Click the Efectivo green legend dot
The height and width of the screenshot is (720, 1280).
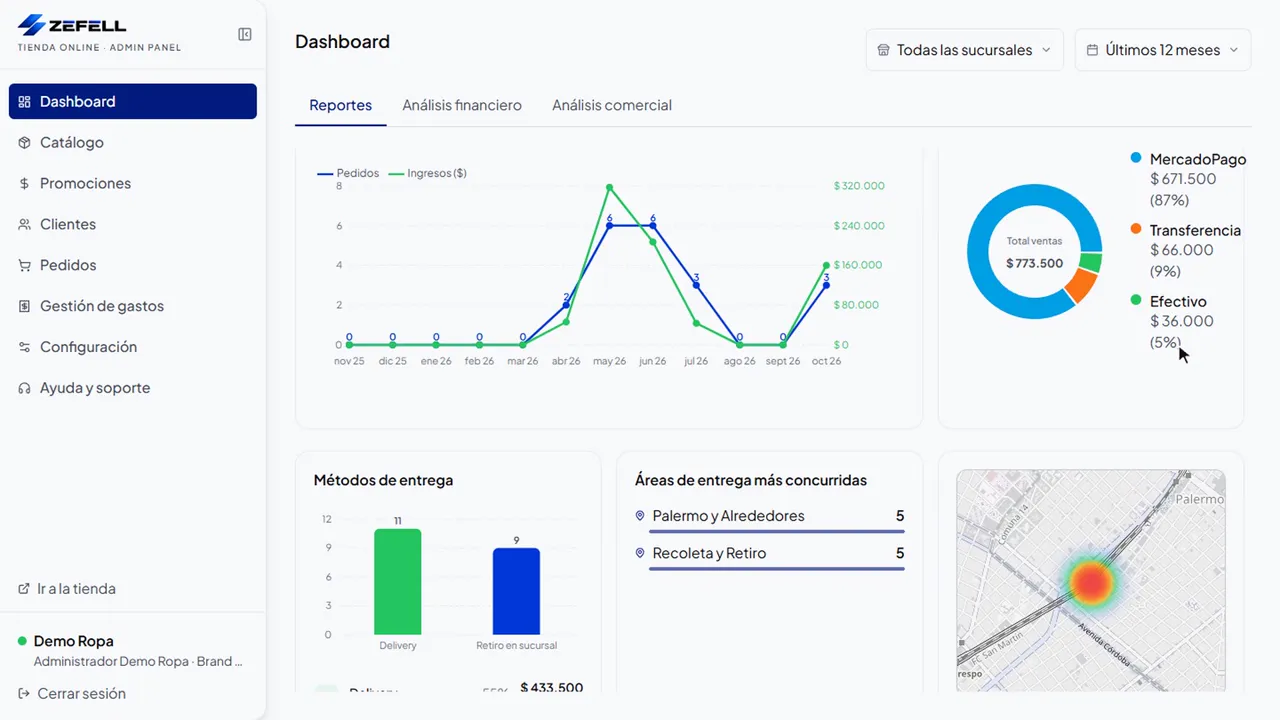(1136, 300)
